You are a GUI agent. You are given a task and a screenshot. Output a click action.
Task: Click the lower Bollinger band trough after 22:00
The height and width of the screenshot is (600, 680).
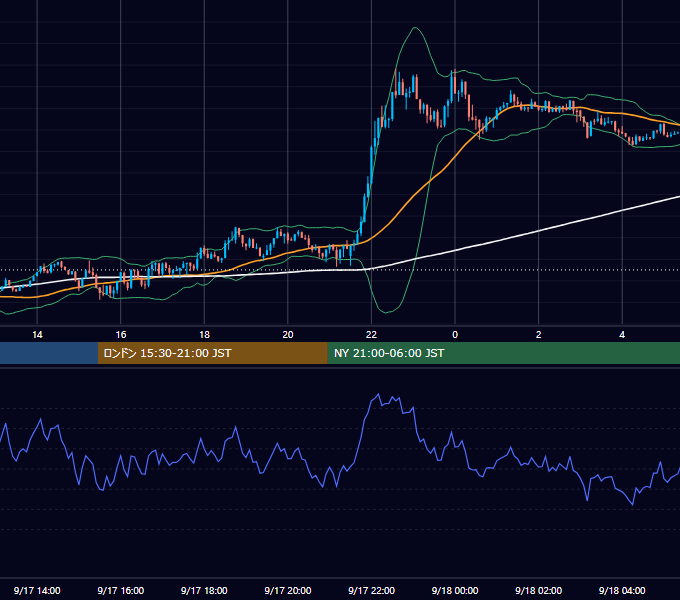(x=385, y=311)
